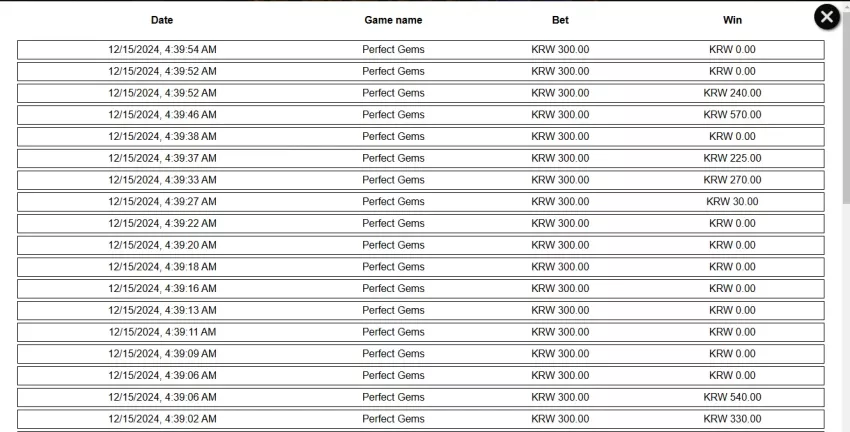Image resolution: width=850 pixels, height=432 pixels.
Task: Select the Game name column header
Action: click(x=393, y=20)
